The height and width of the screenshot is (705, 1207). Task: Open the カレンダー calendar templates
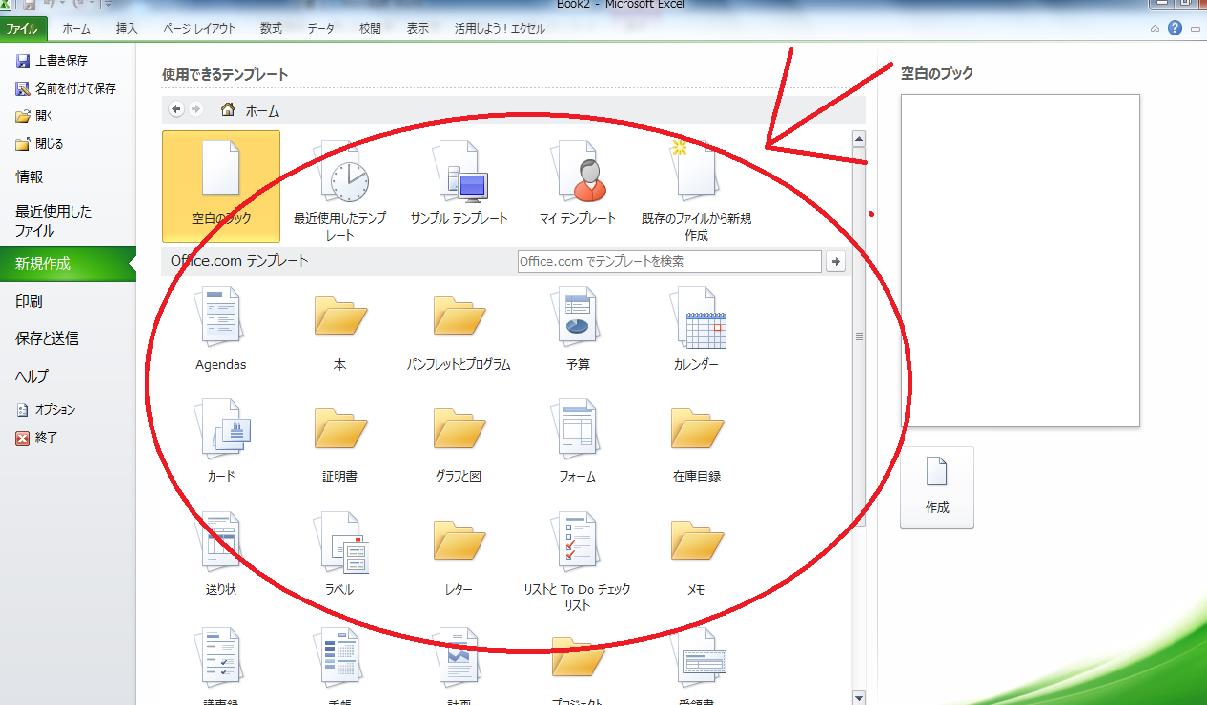696,328
